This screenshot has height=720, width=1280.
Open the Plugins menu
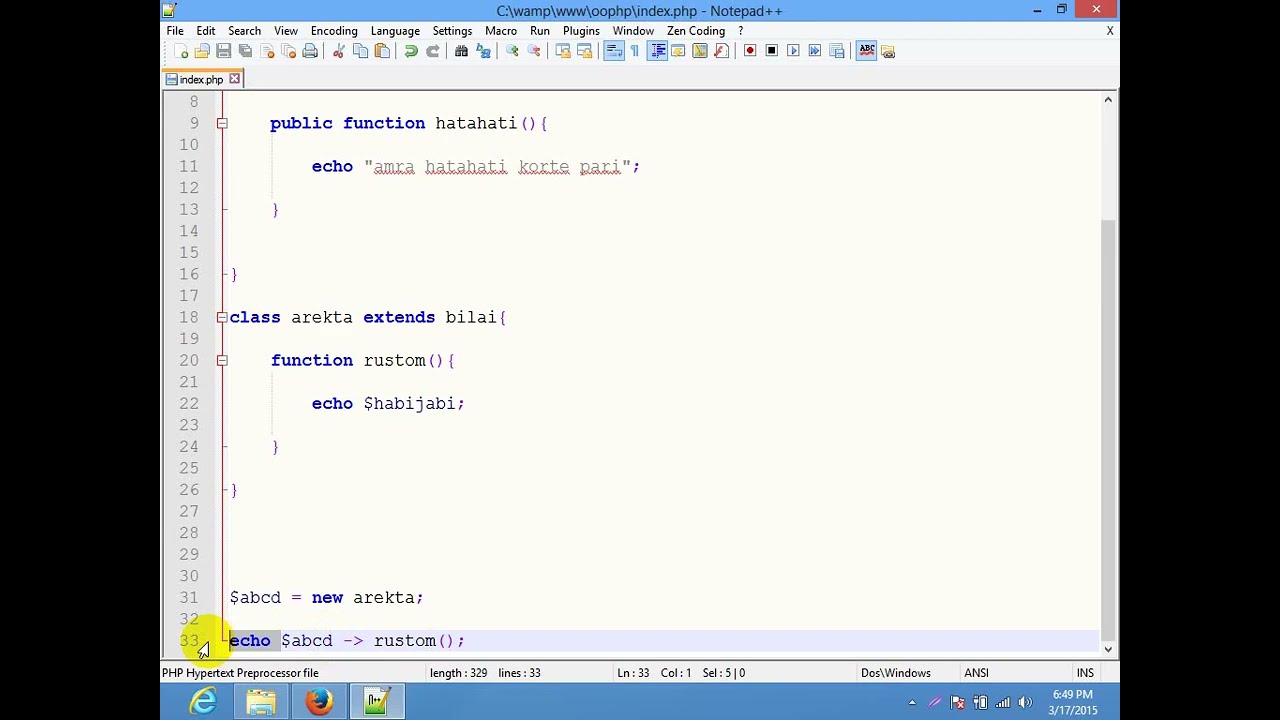coord(581,31)
